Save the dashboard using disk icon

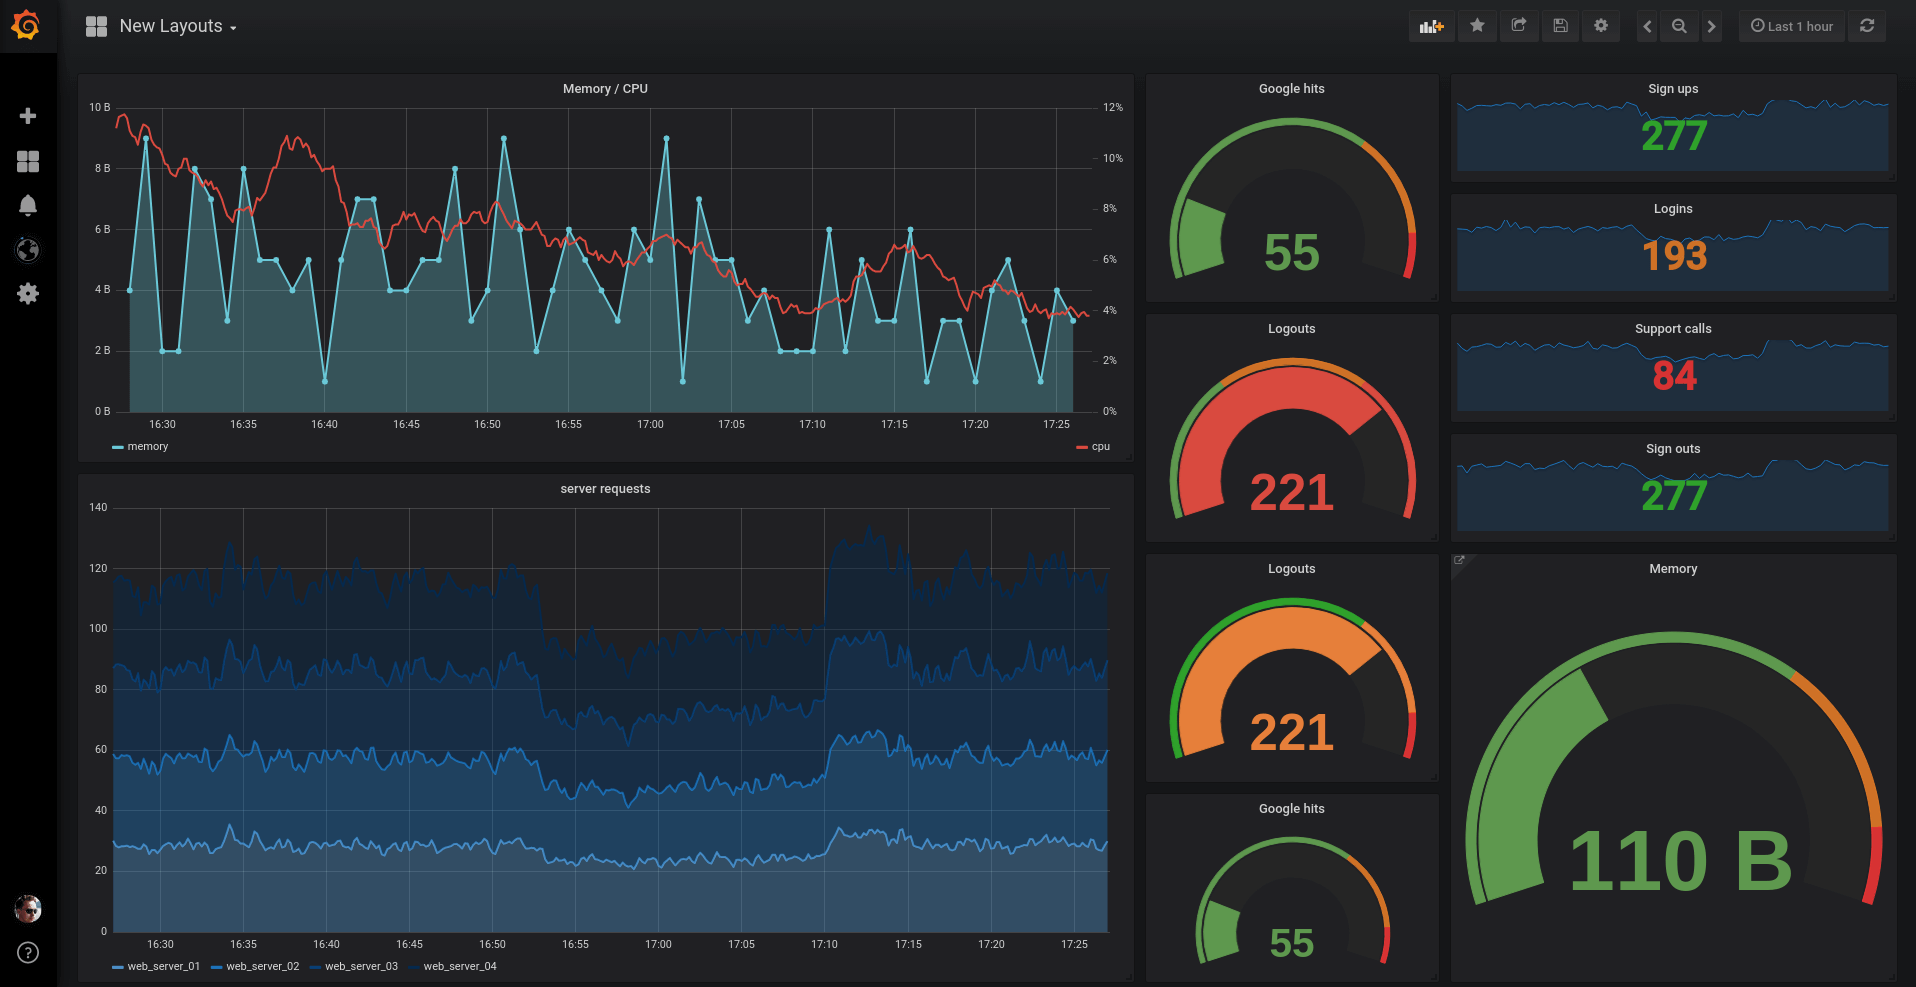tap(1560, 26)
